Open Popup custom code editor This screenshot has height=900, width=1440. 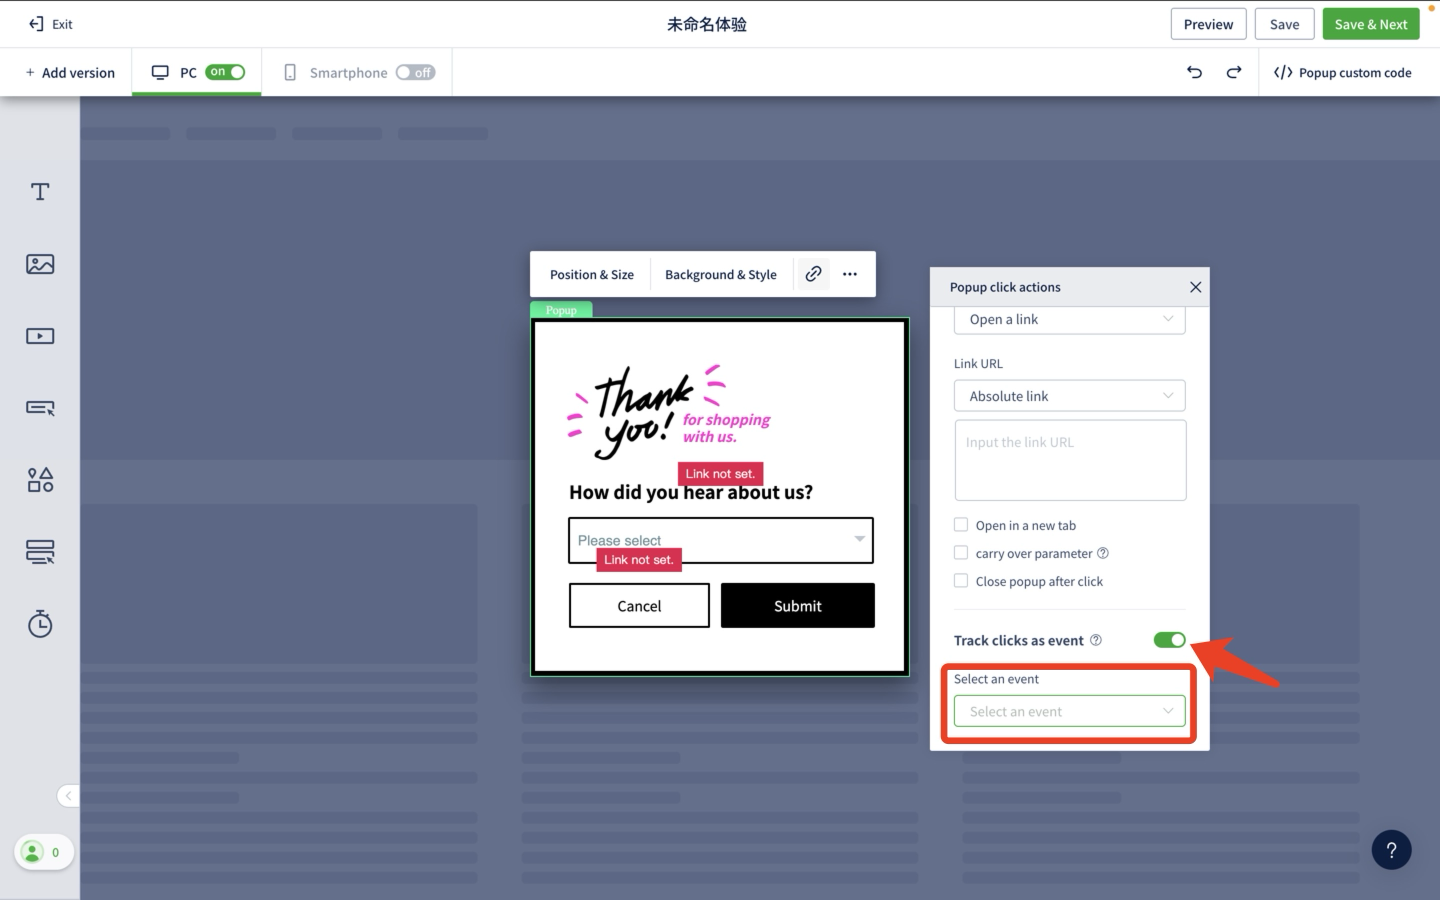click(1343, 72)
